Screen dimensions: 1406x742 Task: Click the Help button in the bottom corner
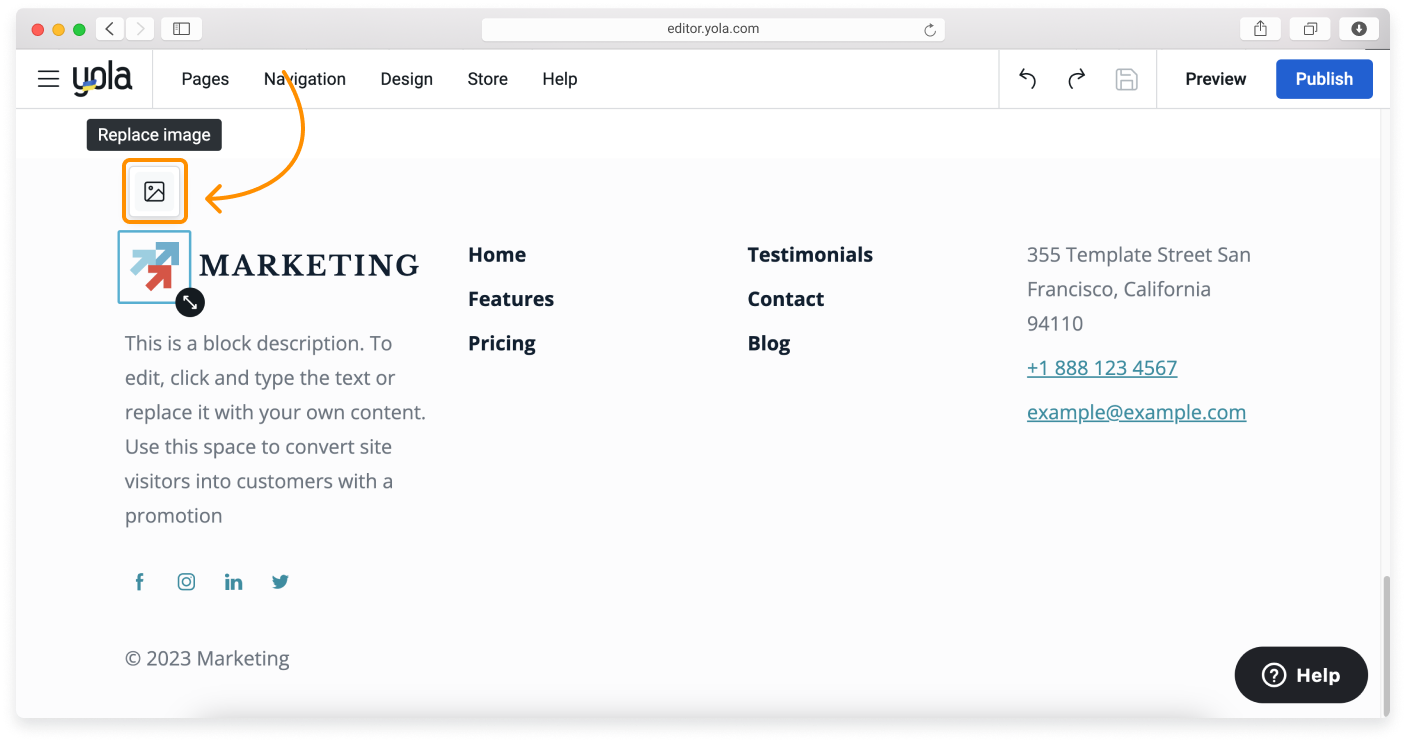pos(1300,675)
